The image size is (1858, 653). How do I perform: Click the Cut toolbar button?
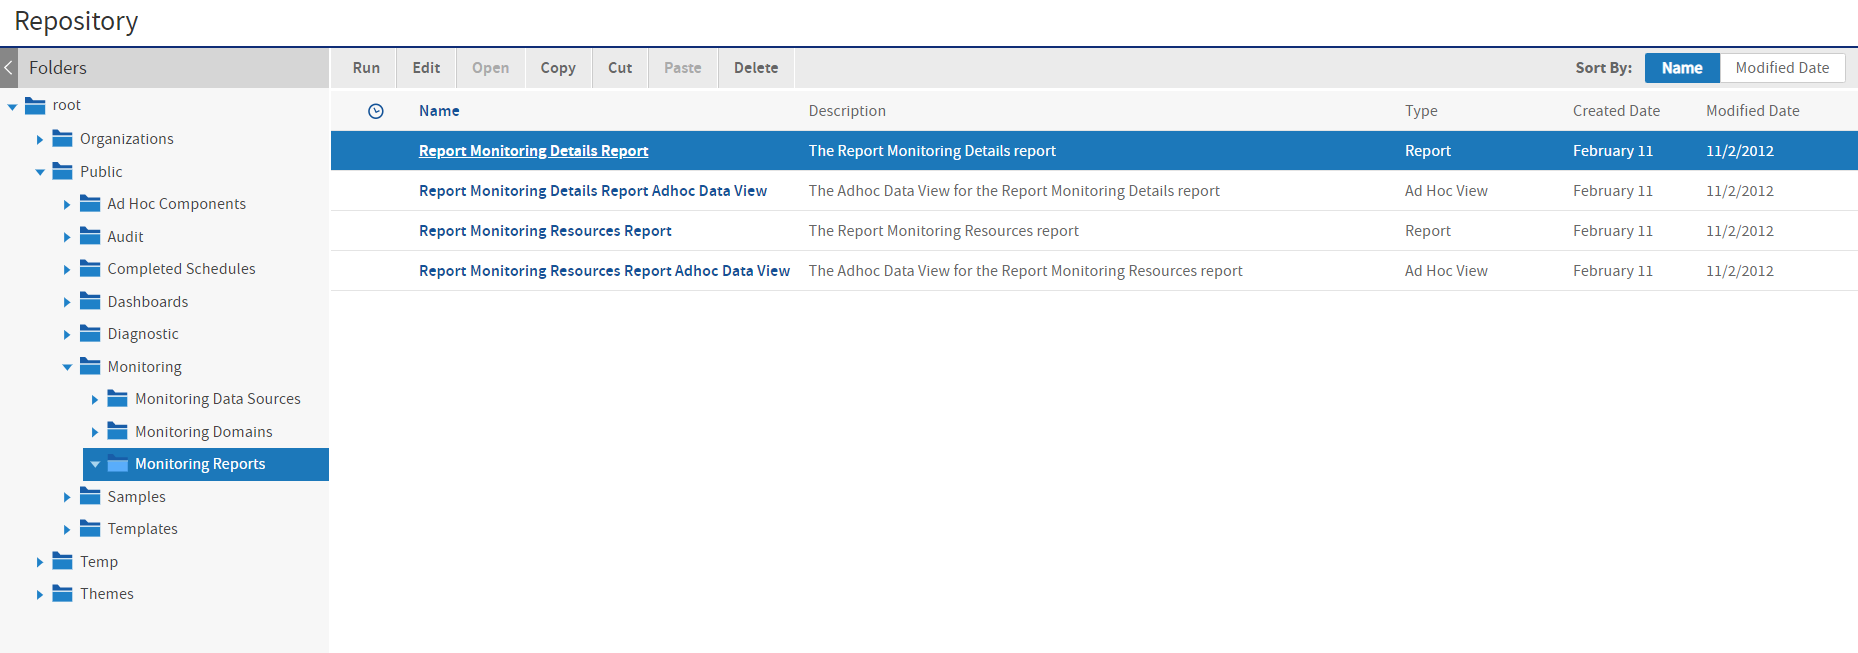point(620,68)
